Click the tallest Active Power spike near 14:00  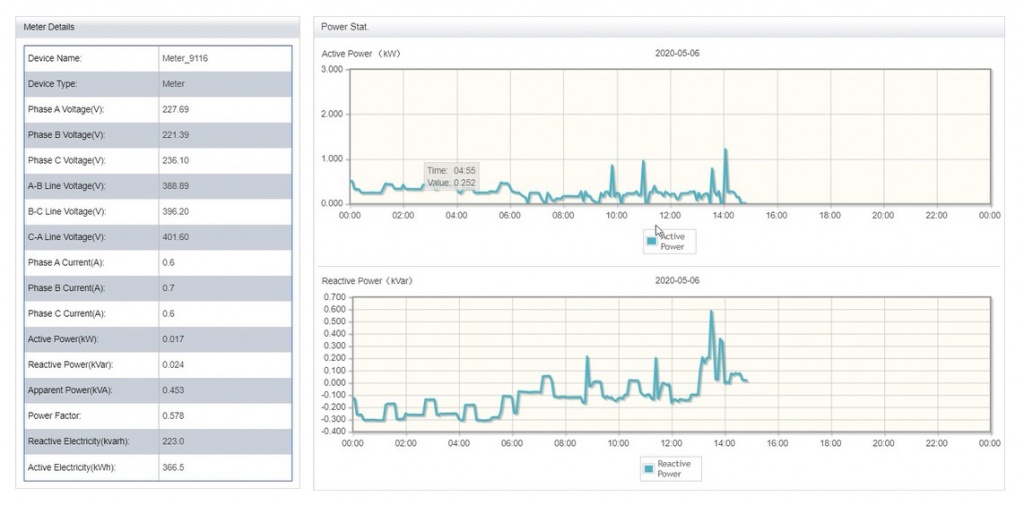726,150
